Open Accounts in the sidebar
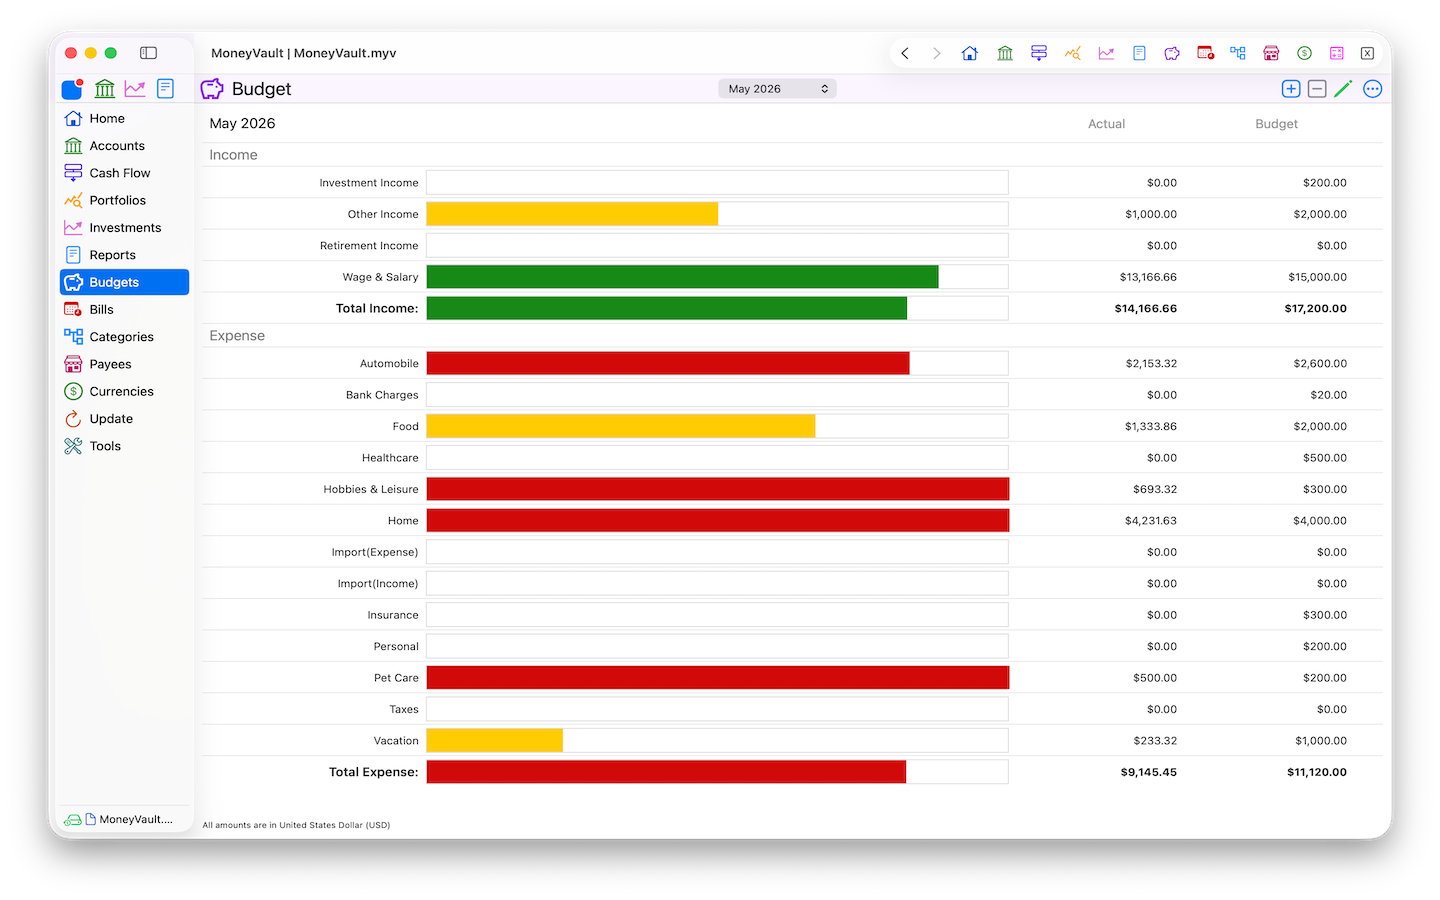The image size is (1440, 900). [124, 146]
